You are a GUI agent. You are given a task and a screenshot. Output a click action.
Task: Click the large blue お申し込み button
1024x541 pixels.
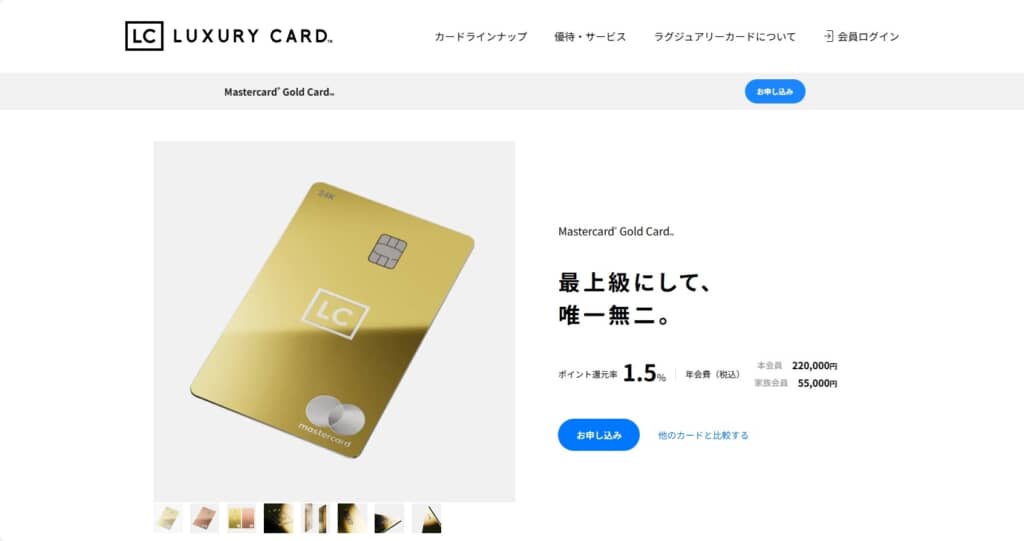coord(598,435)
